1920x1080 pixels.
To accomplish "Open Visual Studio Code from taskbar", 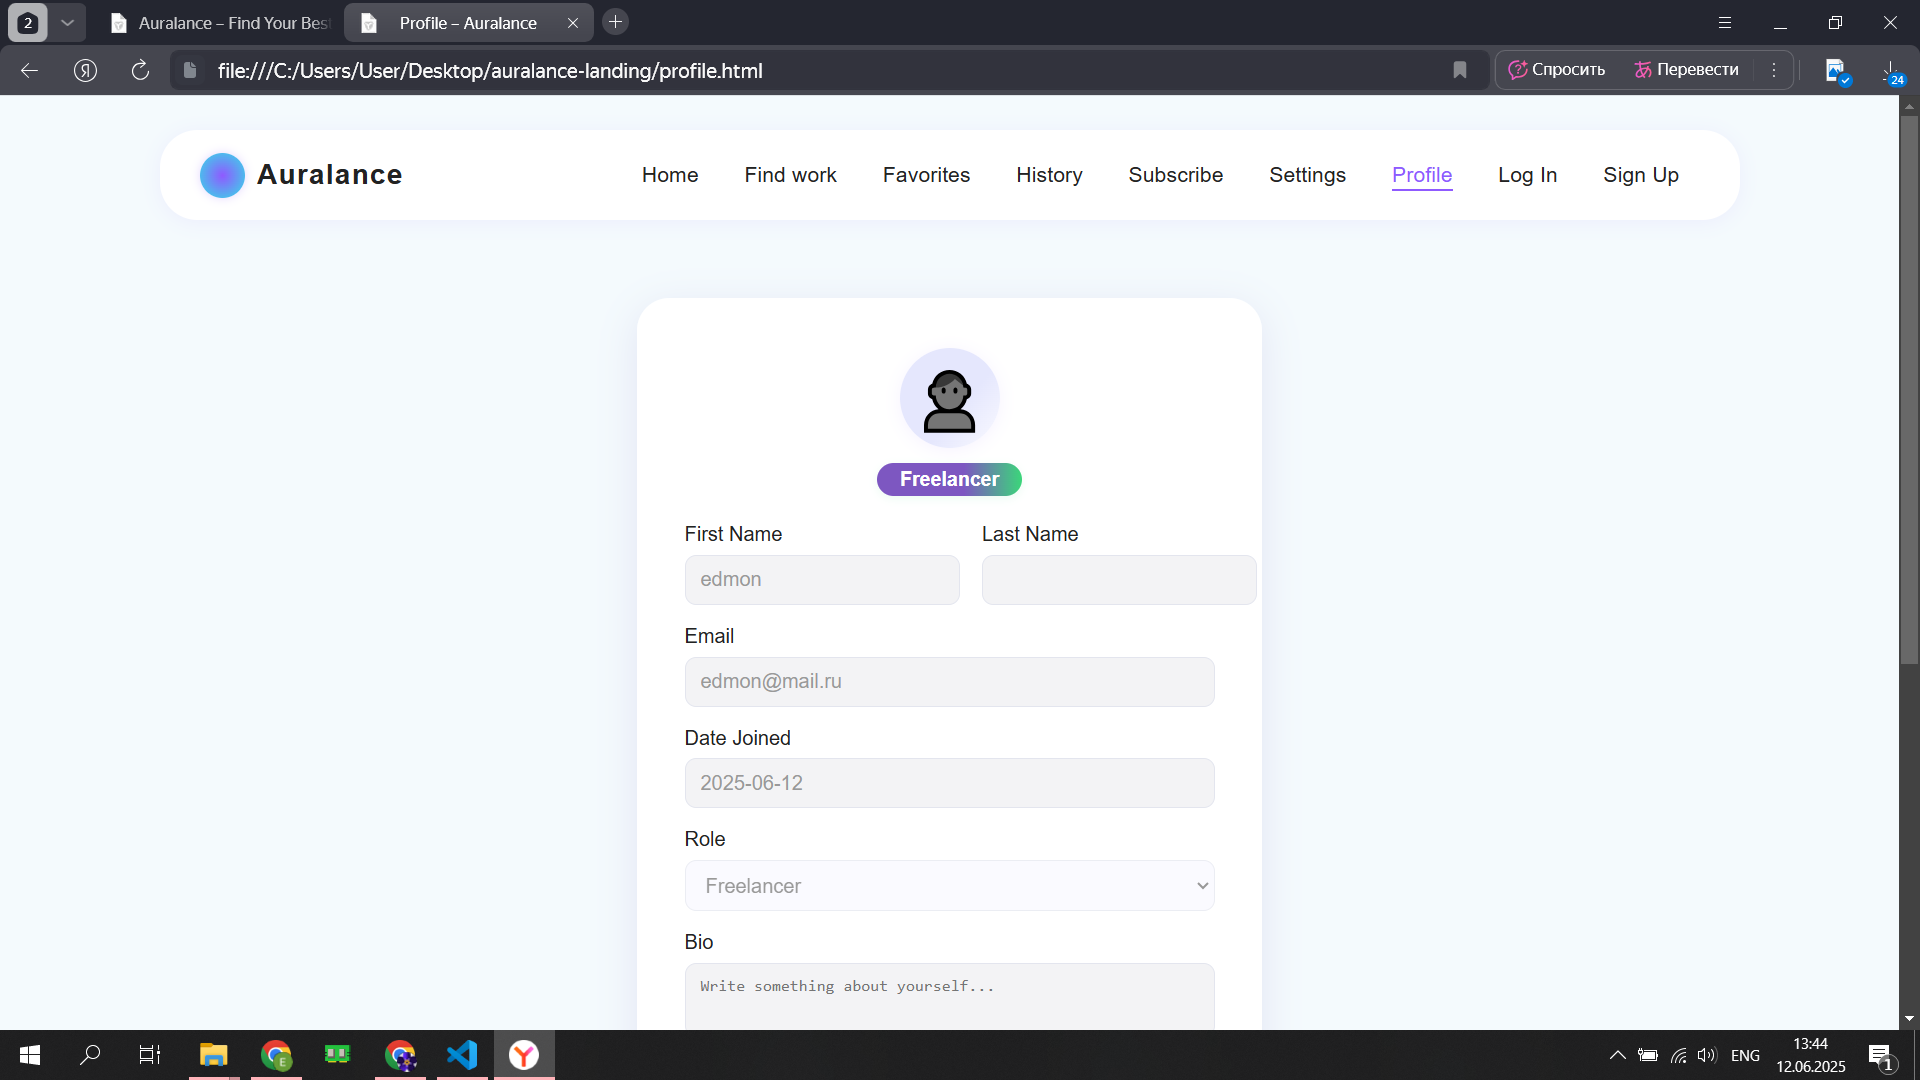I will click(462, 1055).
